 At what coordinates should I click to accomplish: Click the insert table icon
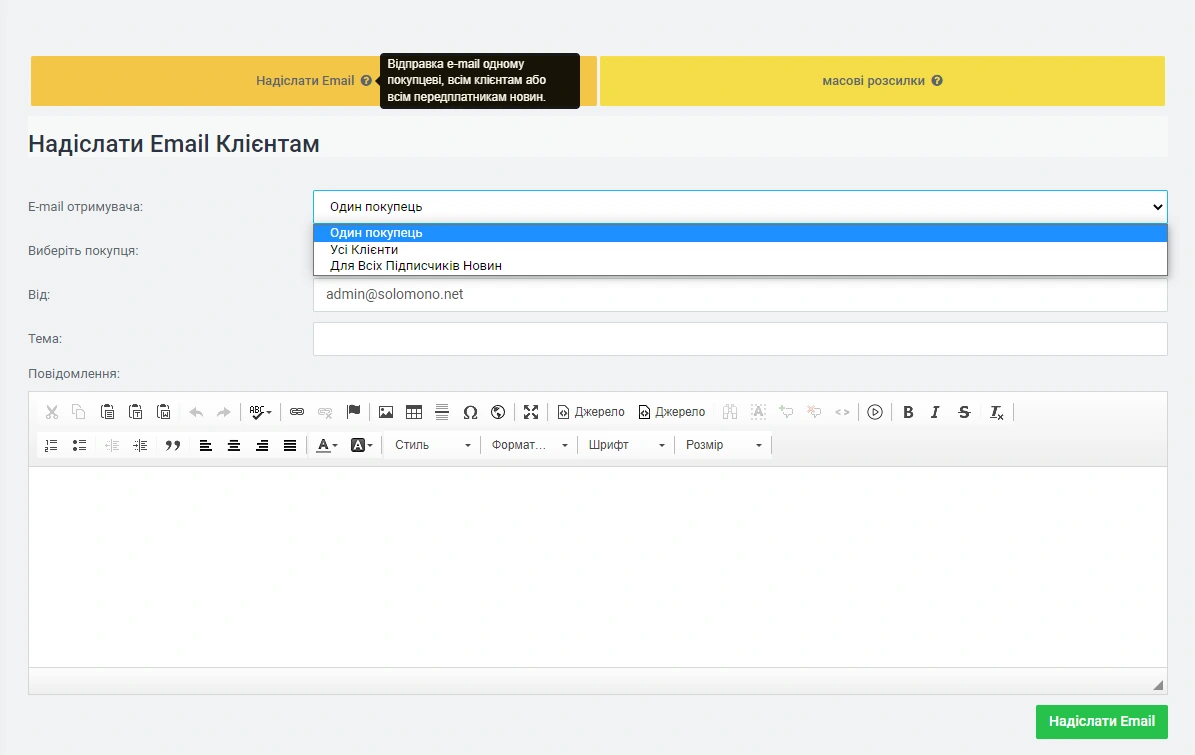point(414,412)
